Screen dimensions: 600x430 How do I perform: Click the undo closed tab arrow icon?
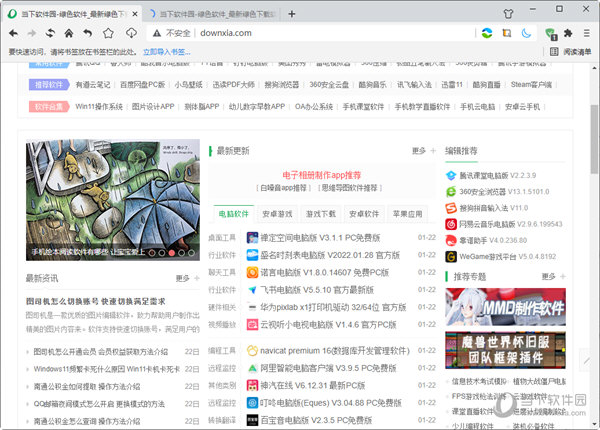click(x=88, y=33)
